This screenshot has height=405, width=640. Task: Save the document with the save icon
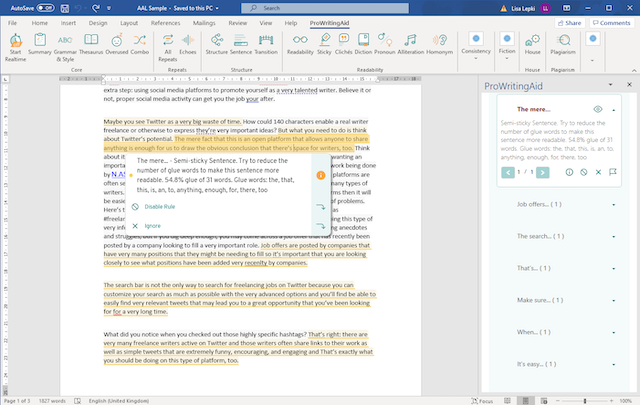64,8
